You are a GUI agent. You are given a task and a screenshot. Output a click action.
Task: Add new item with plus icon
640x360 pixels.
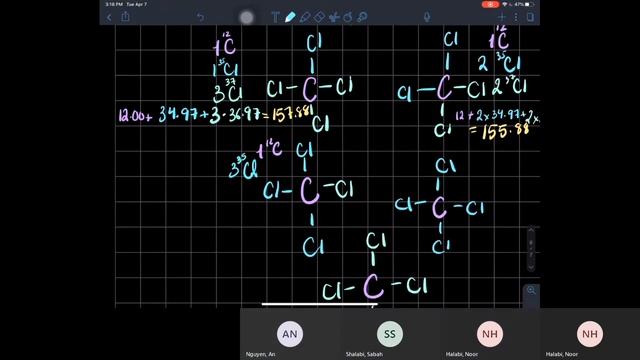point(502,17)
